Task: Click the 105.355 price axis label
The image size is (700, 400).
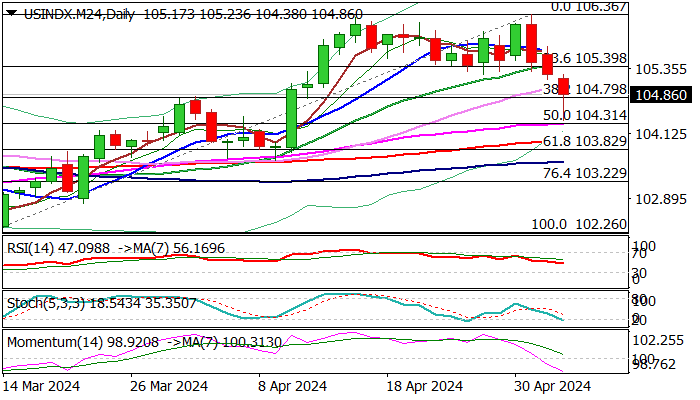Action: coord(661,69)
